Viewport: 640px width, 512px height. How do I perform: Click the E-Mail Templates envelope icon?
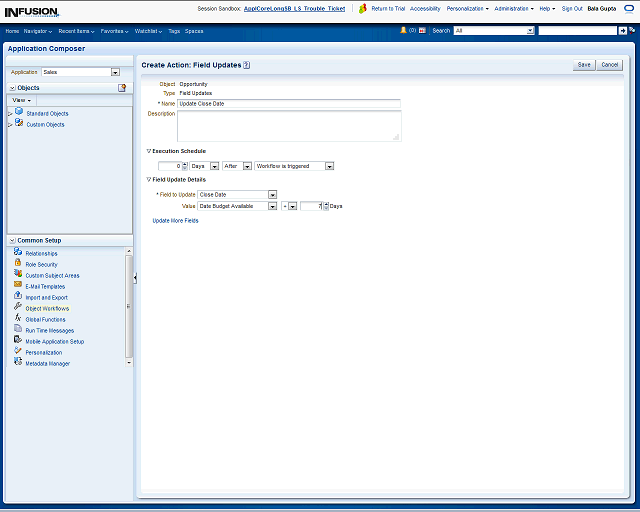[18, 286]
